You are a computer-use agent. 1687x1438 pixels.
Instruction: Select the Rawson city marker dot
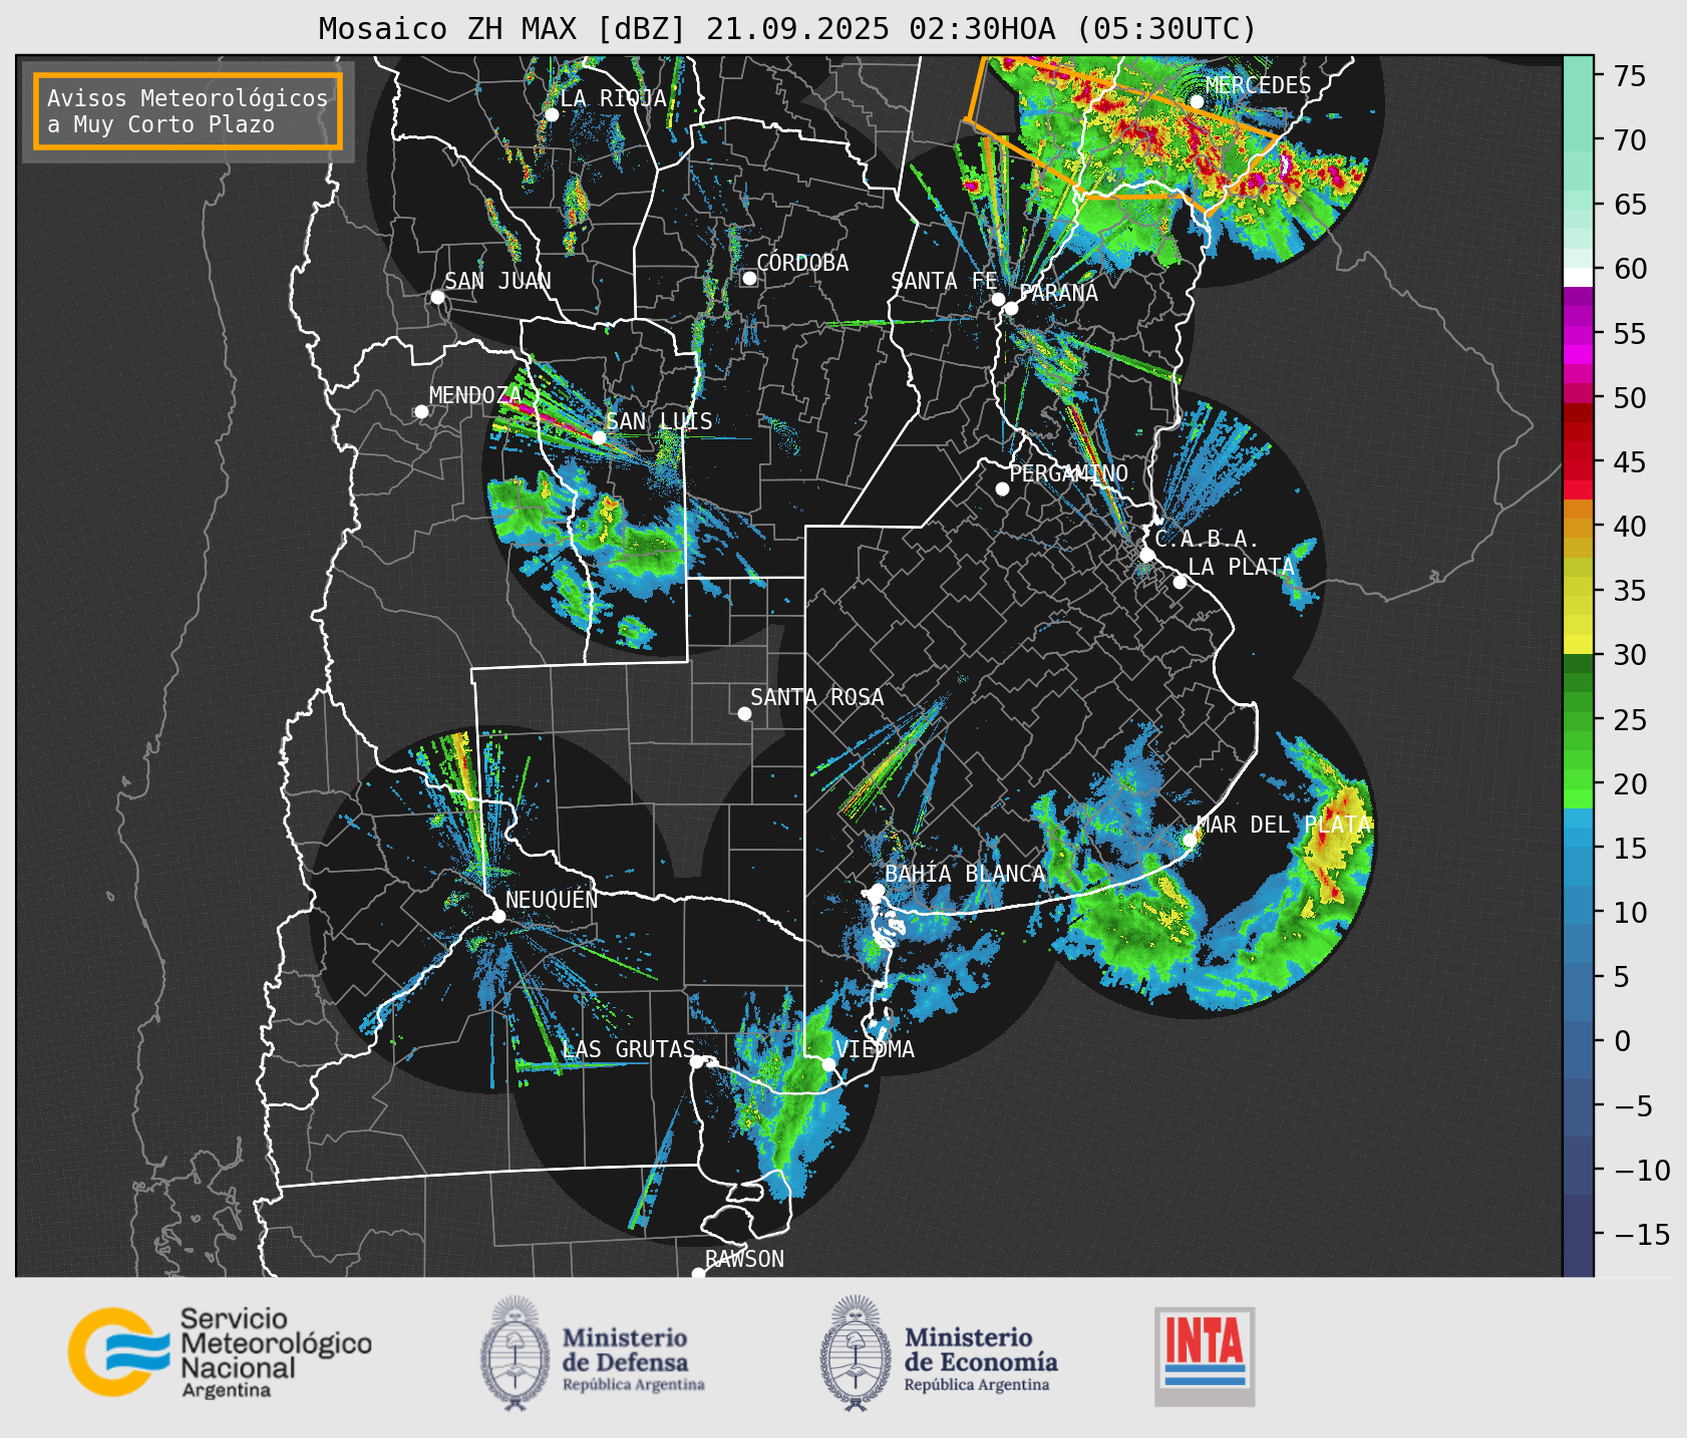tap(698, 1273)
